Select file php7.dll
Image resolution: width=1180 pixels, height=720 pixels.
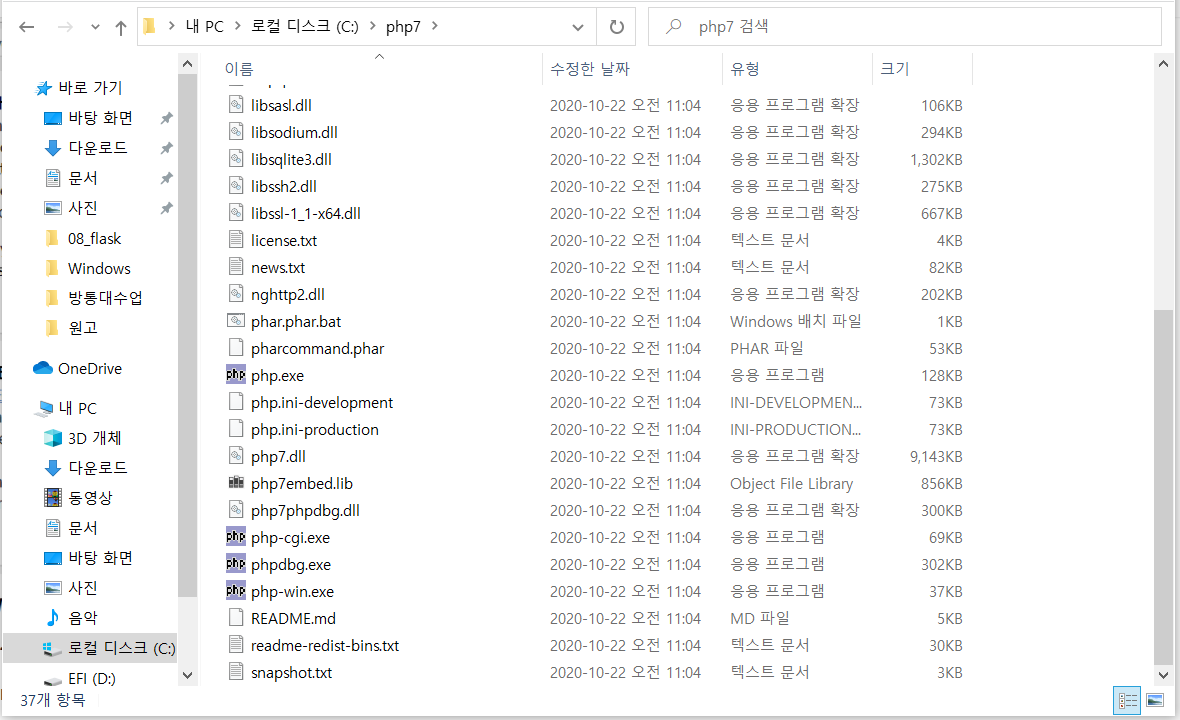[278, 457]
